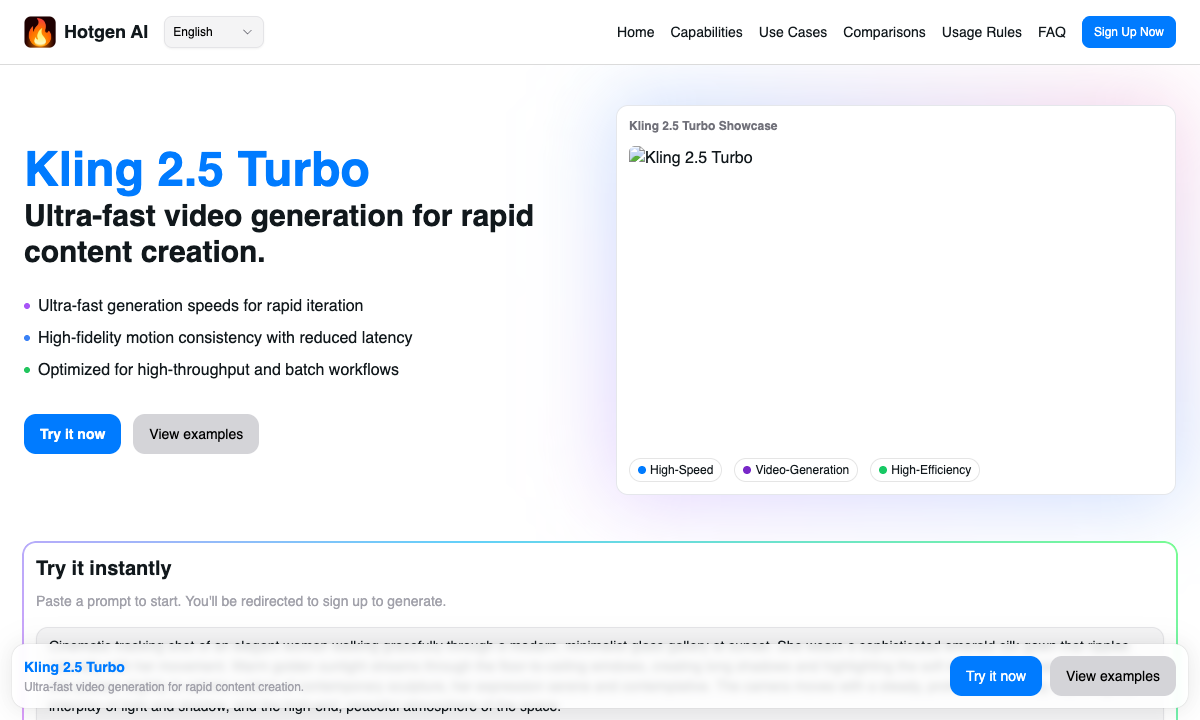Click the purple Video-Generation dot icon
This screenshot has height=720, width=1200.
[x=747, y=470]
